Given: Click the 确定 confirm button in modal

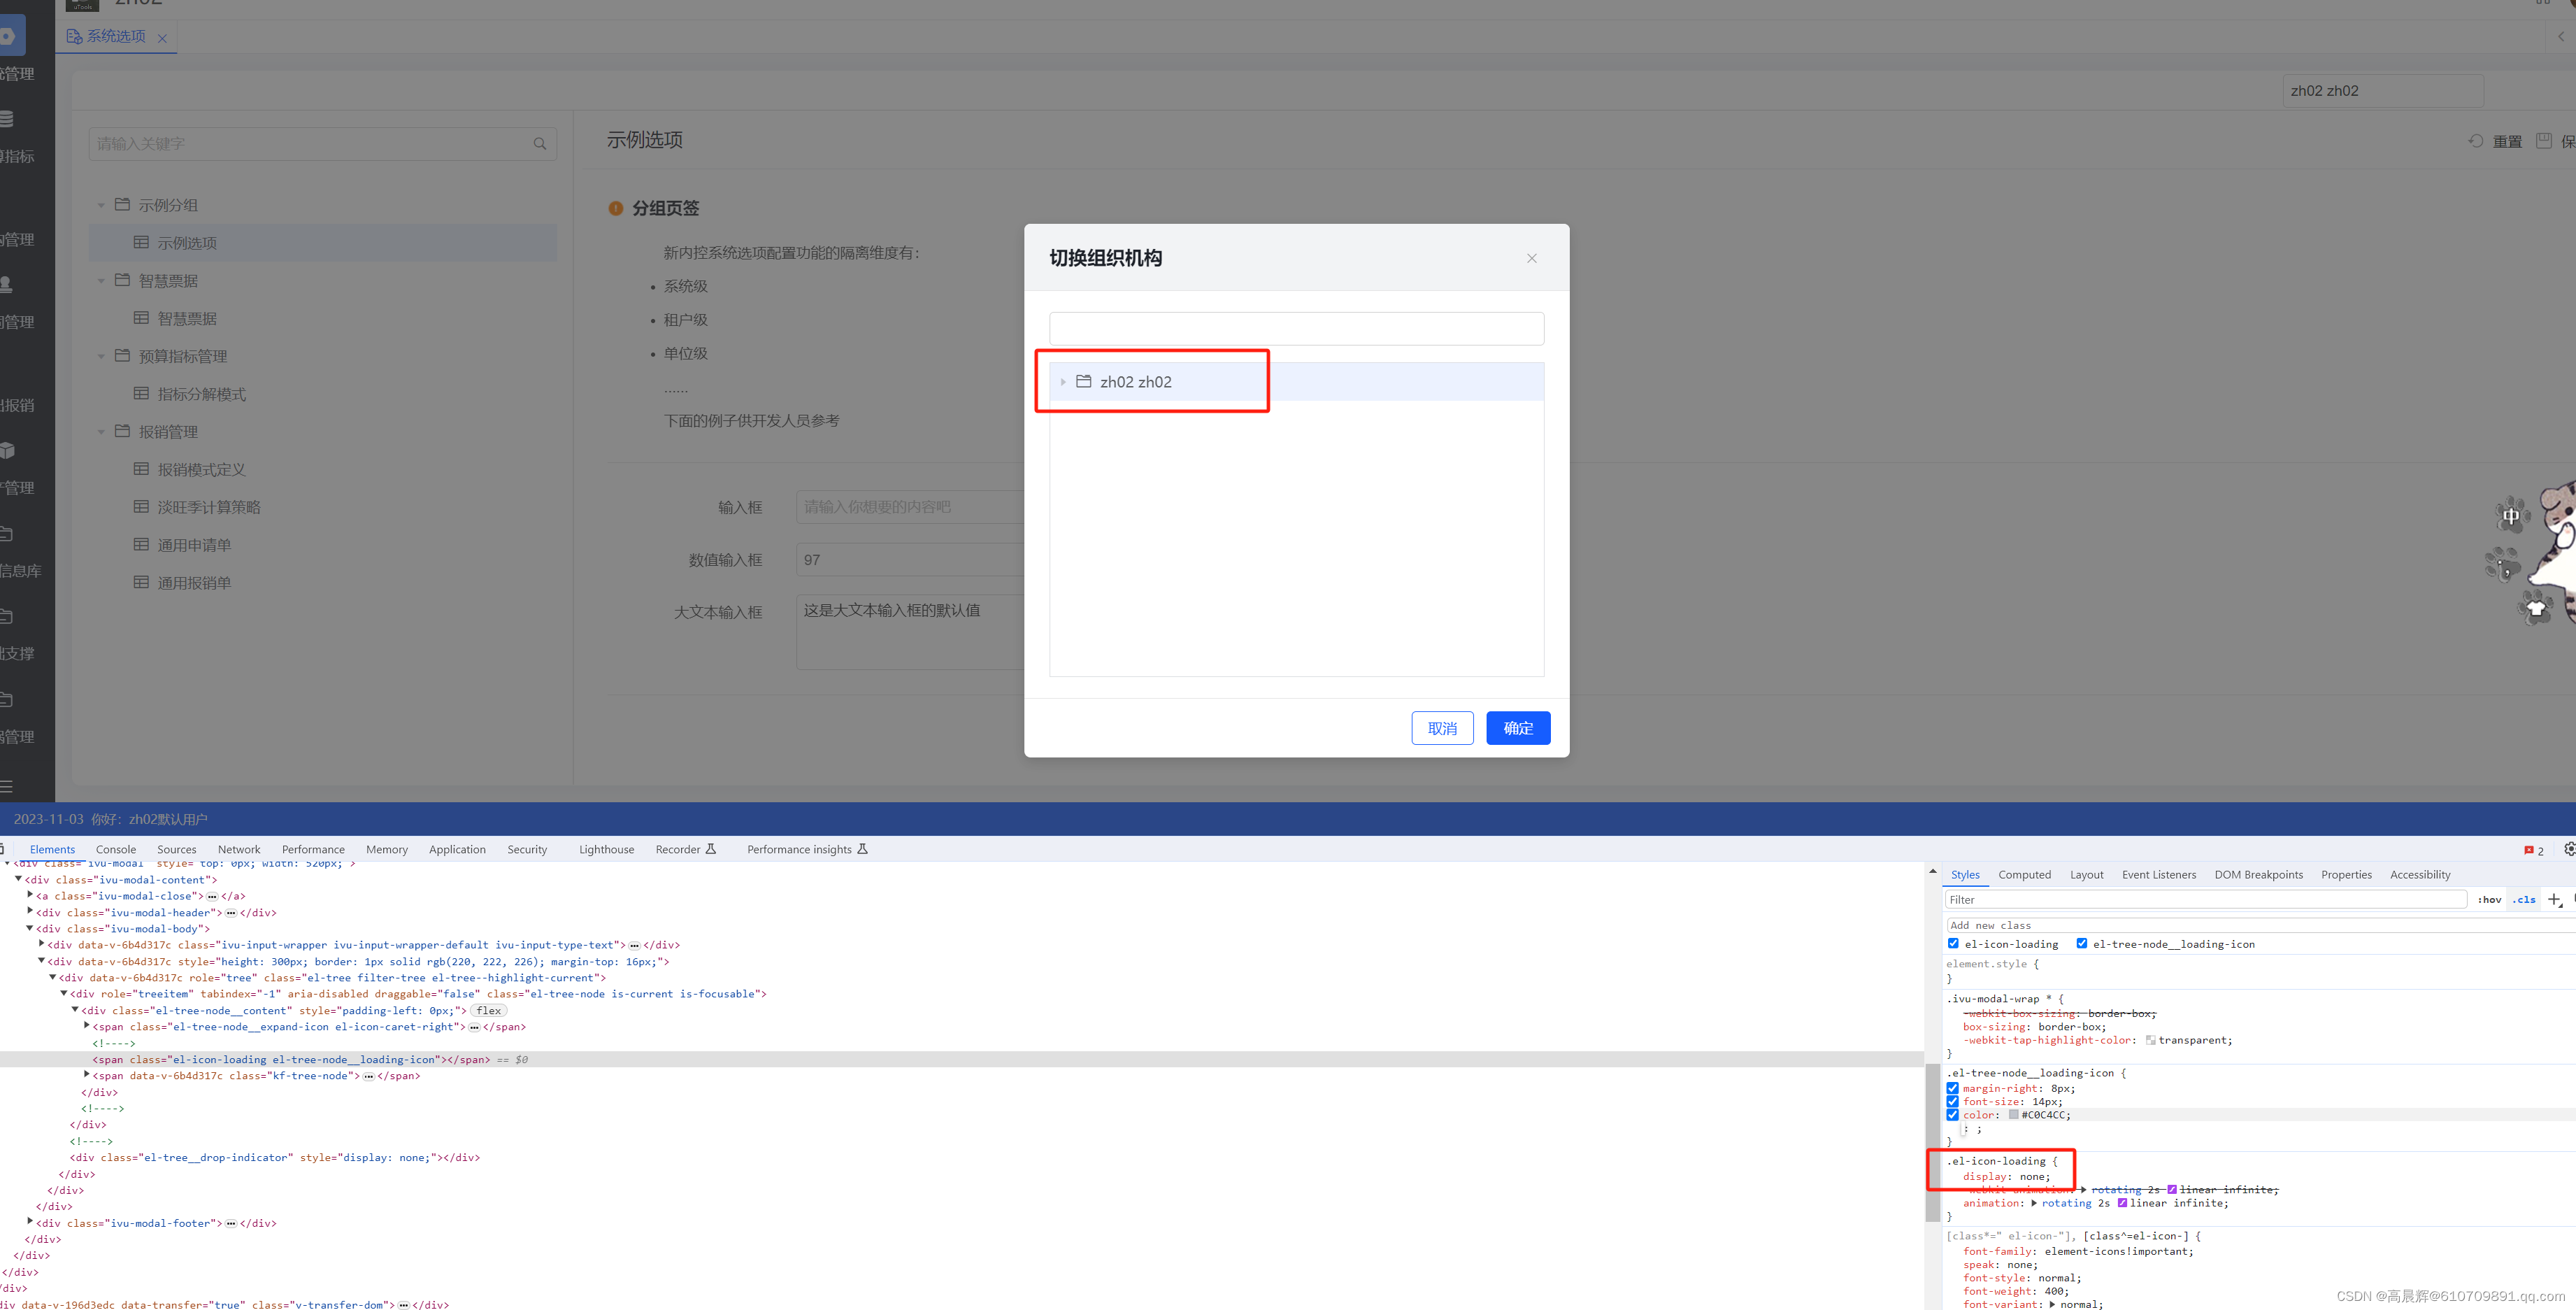Looking at the screenshot, I should [x=1518, y=728].
